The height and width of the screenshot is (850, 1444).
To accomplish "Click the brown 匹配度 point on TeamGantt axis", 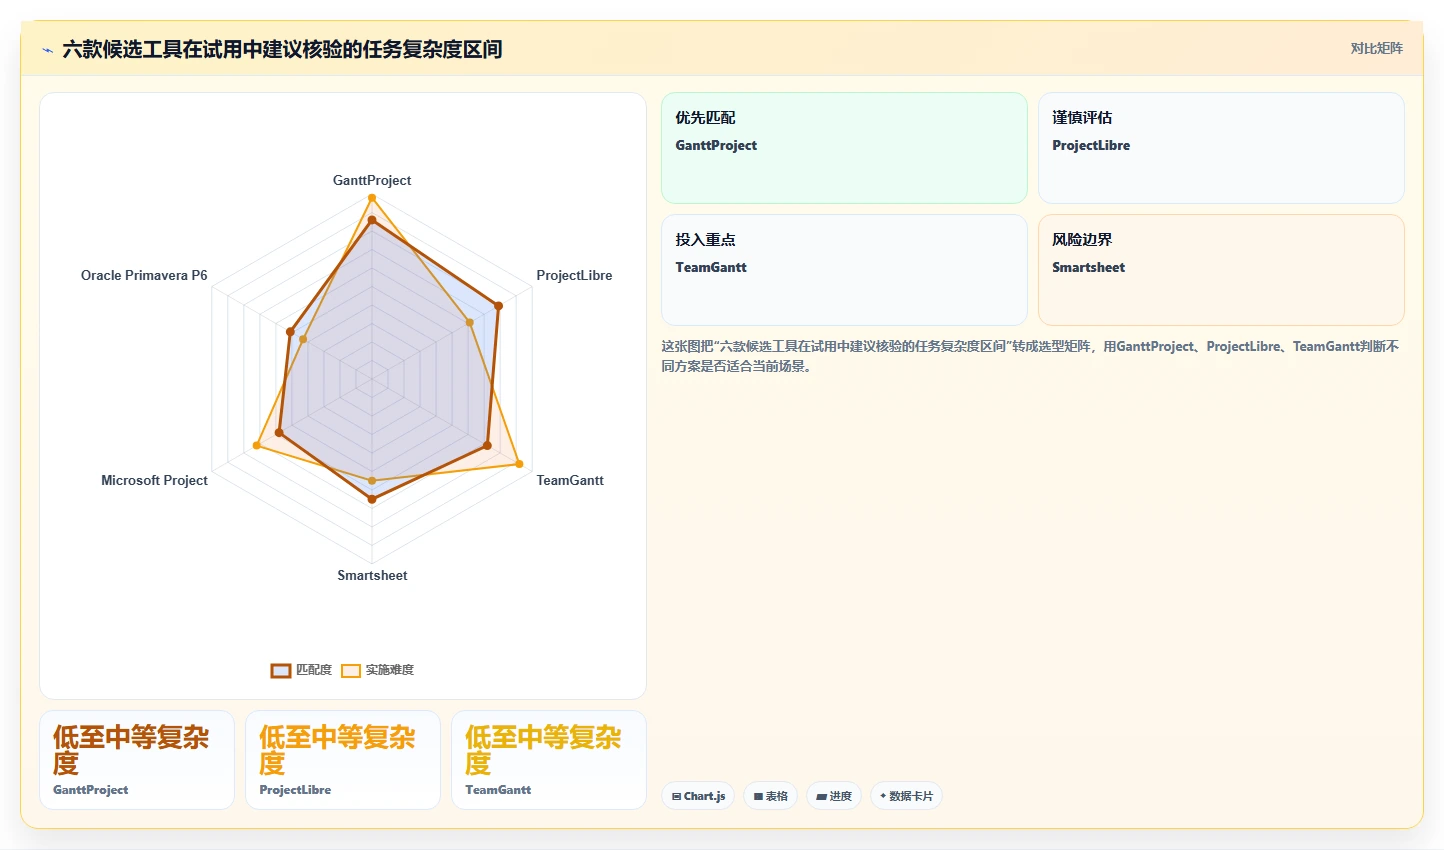I will [x=488, y=446].
